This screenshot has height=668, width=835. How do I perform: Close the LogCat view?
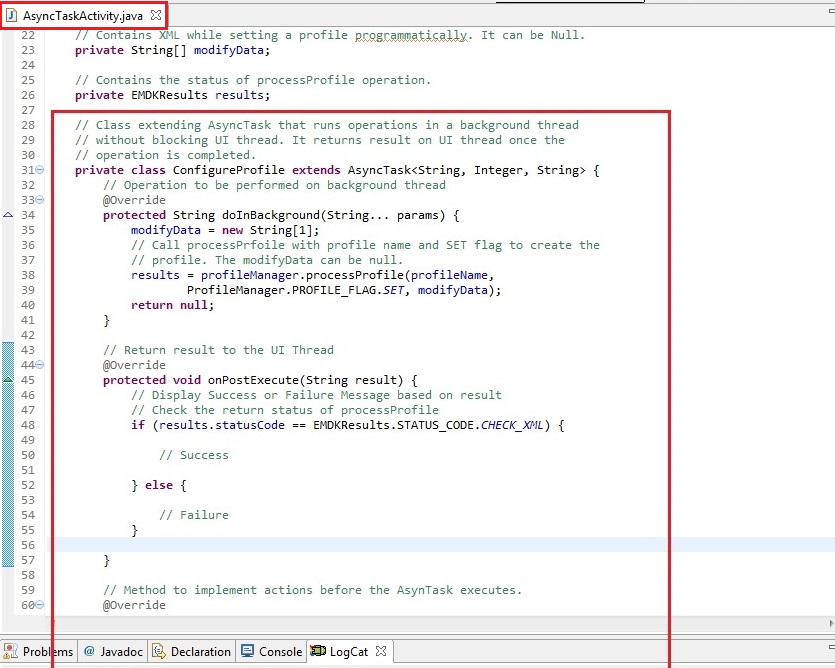click(x=381, y=651)
